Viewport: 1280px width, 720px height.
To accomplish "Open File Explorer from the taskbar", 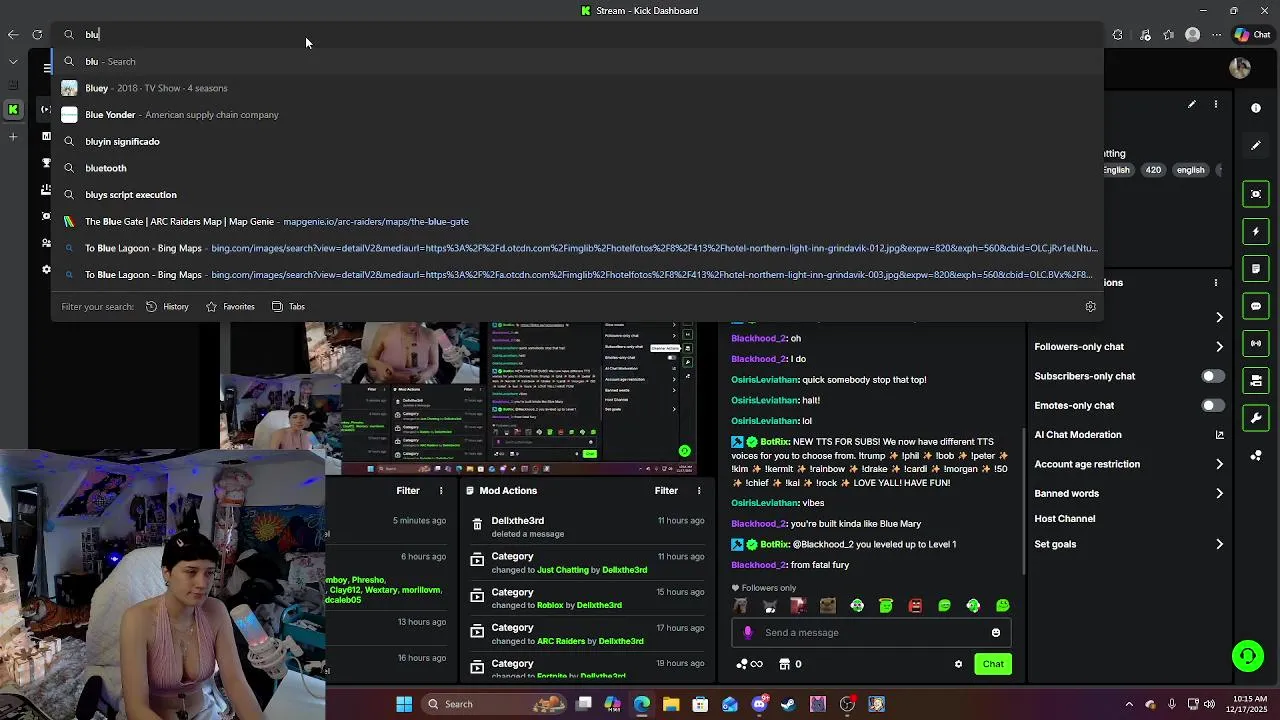I will pos(671,704).
